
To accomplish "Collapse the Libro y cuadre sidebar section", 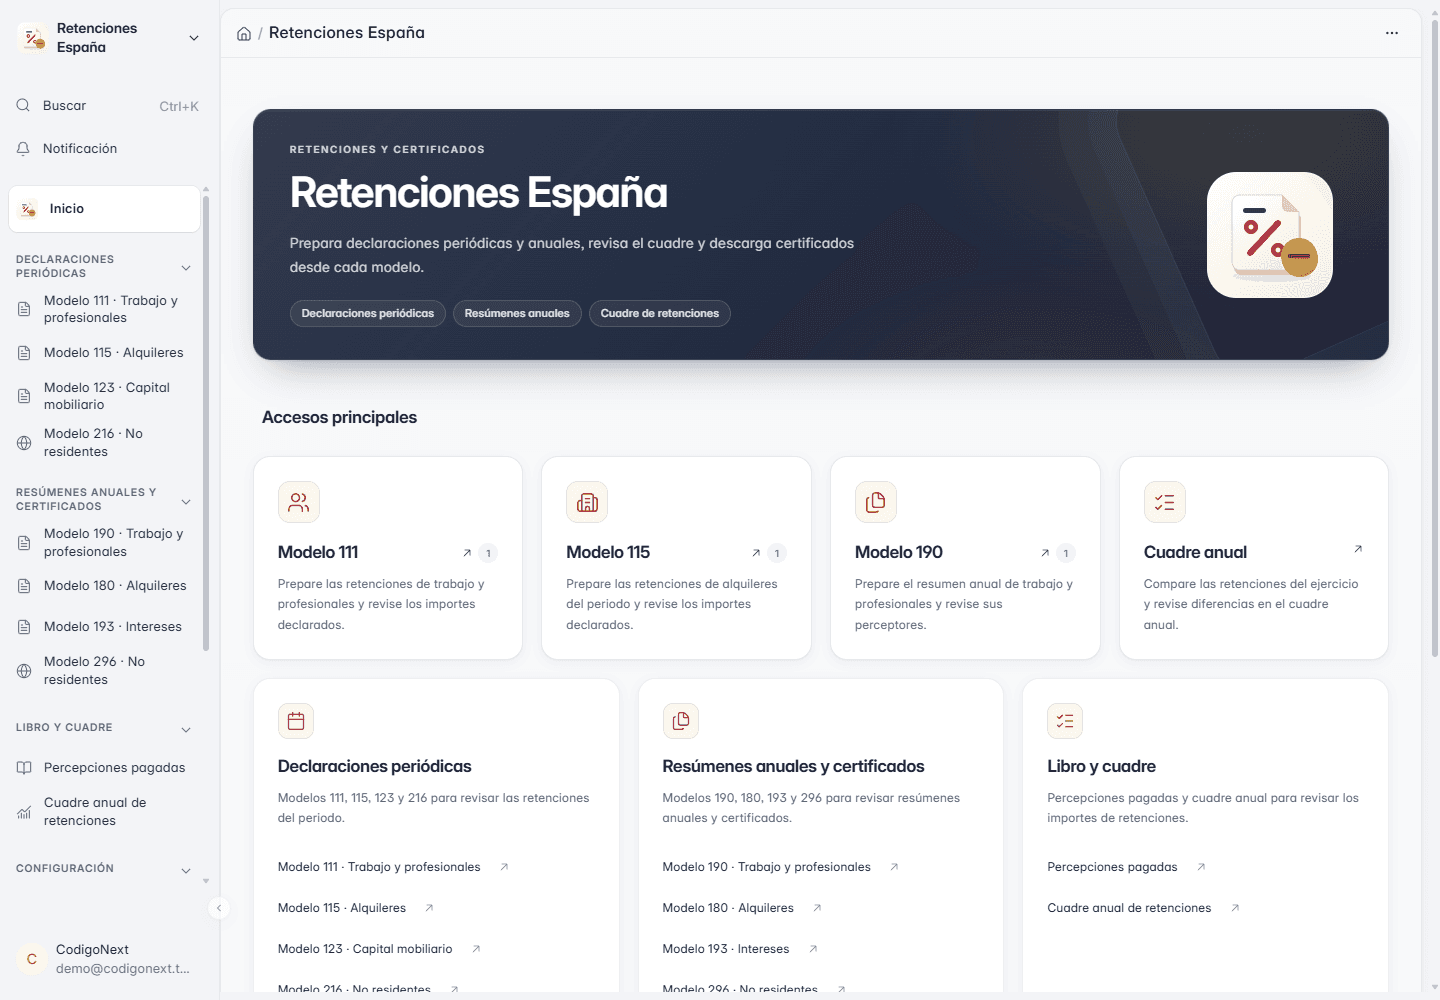I will click(x=186, y=730).
